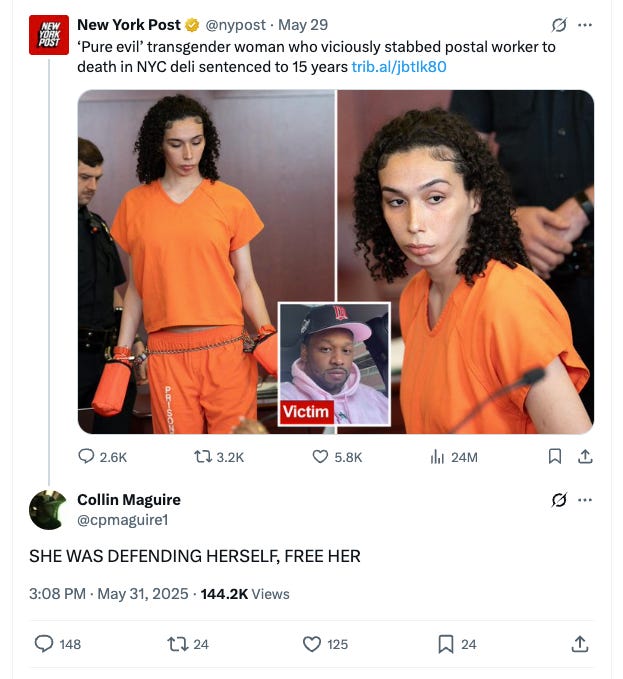Open more options menu on New York Post tweet
The height and width of the screenshot is (679, 623).
585,25
